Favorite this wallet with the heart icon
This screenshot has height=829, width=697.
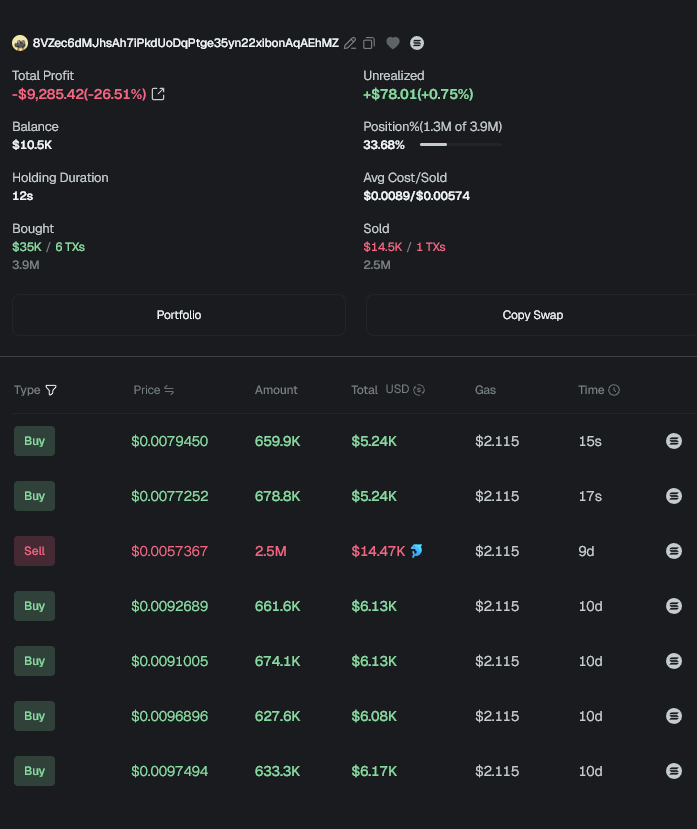coord(393,43)
